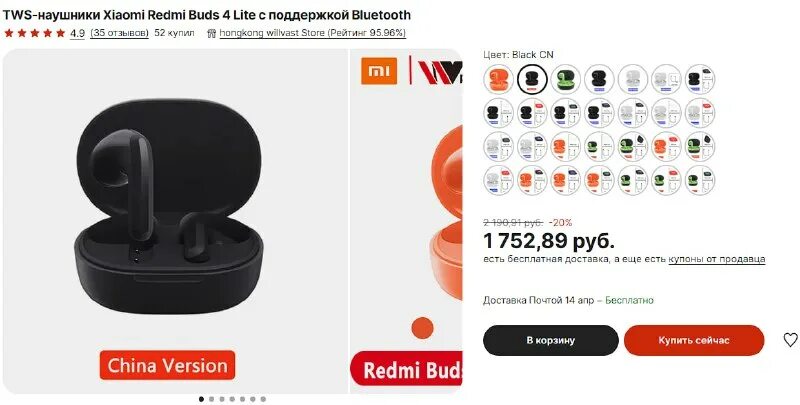Select last green swatch in bottom row

(699, 180)
